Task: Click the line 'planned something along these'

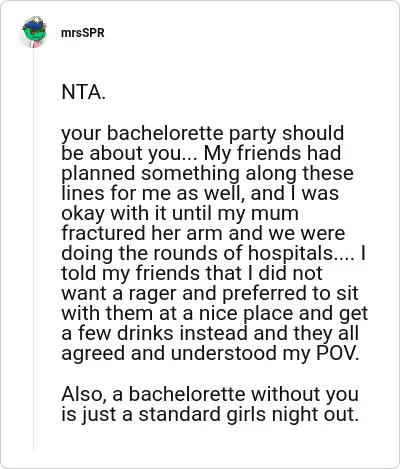Action: click(x=207, y=174)
